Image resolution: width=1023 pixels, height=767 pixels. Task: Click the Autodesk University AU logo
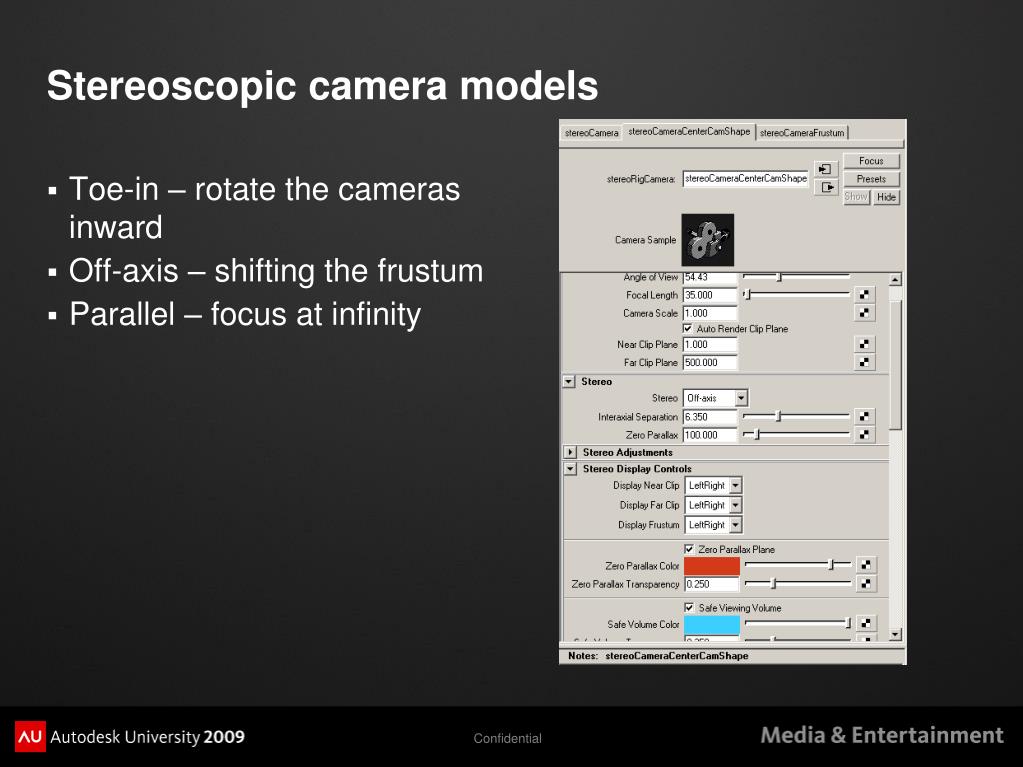point(30,737)
